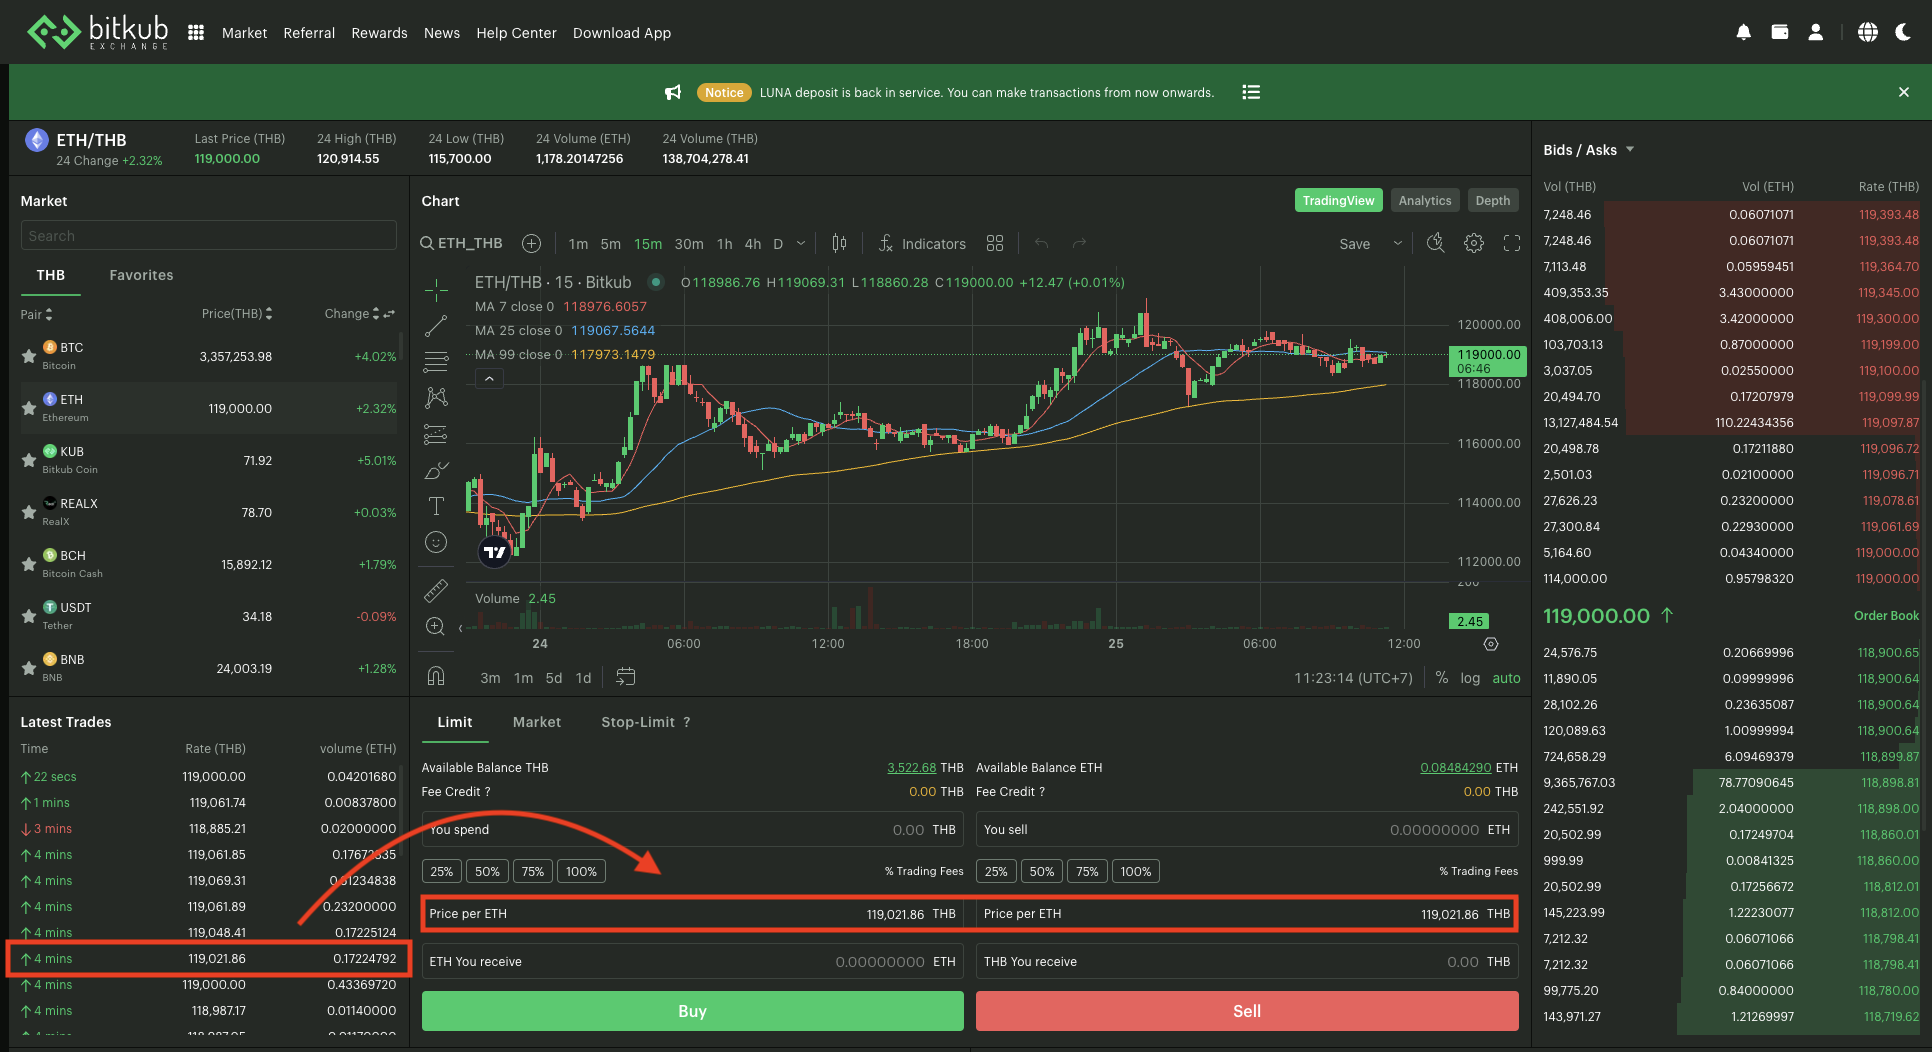Select the text annotation tool
The width and height of the screenshot is (1932, 1052).
pos(436,506)
